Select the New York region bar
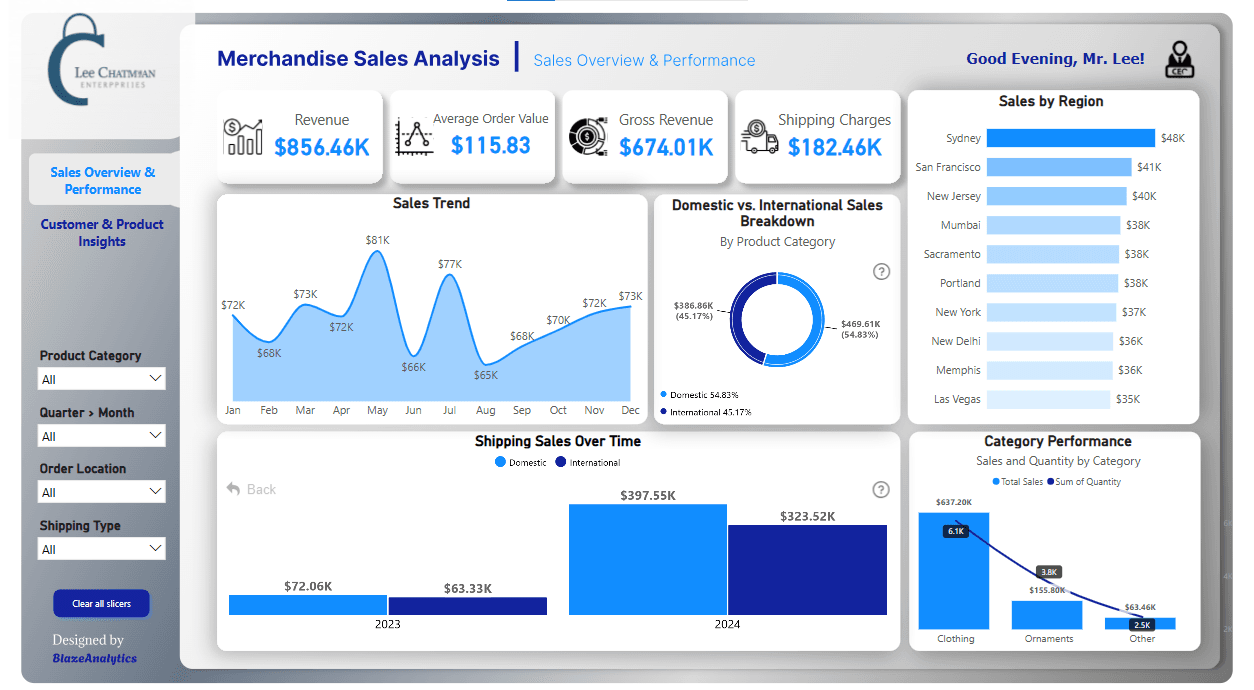This screenshot has width=1254, height=690. pyautogui.click(x=1051, y=312)
